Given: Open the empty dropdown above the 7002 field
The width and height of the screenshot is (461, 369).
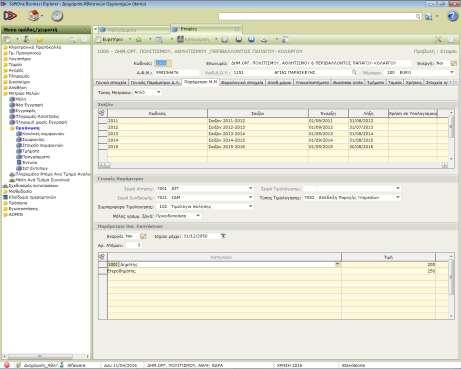Looking at the screenshot, I should 397,188.
